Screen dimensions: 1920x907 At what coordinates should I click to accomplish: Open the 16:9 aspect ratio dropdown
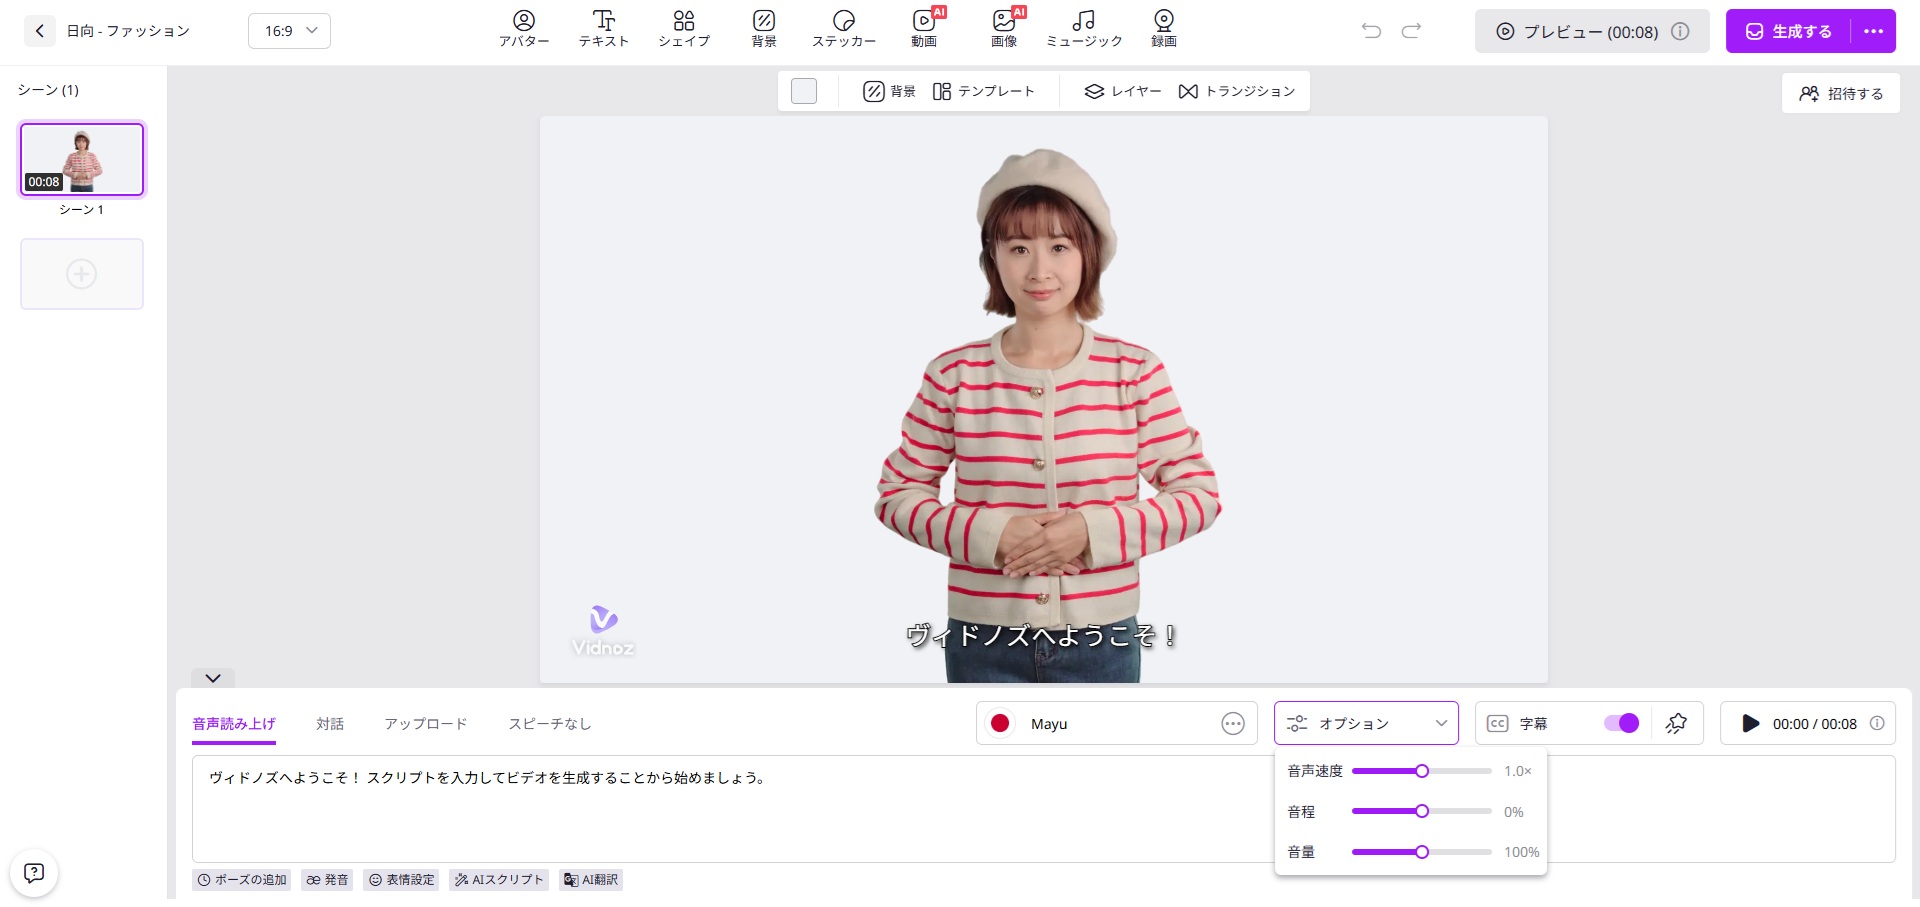(289, 31)
